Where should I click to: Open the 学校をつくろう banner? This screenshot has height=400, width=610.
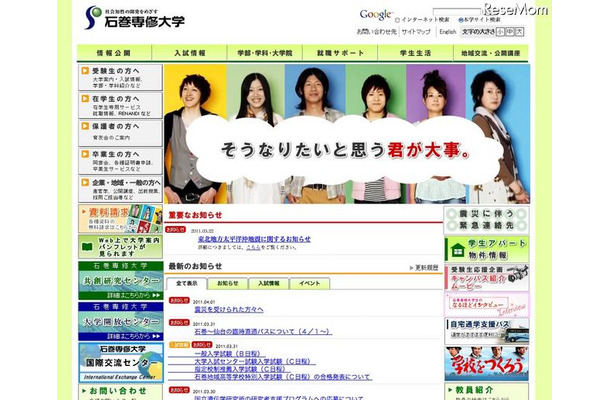pos(487,364)
